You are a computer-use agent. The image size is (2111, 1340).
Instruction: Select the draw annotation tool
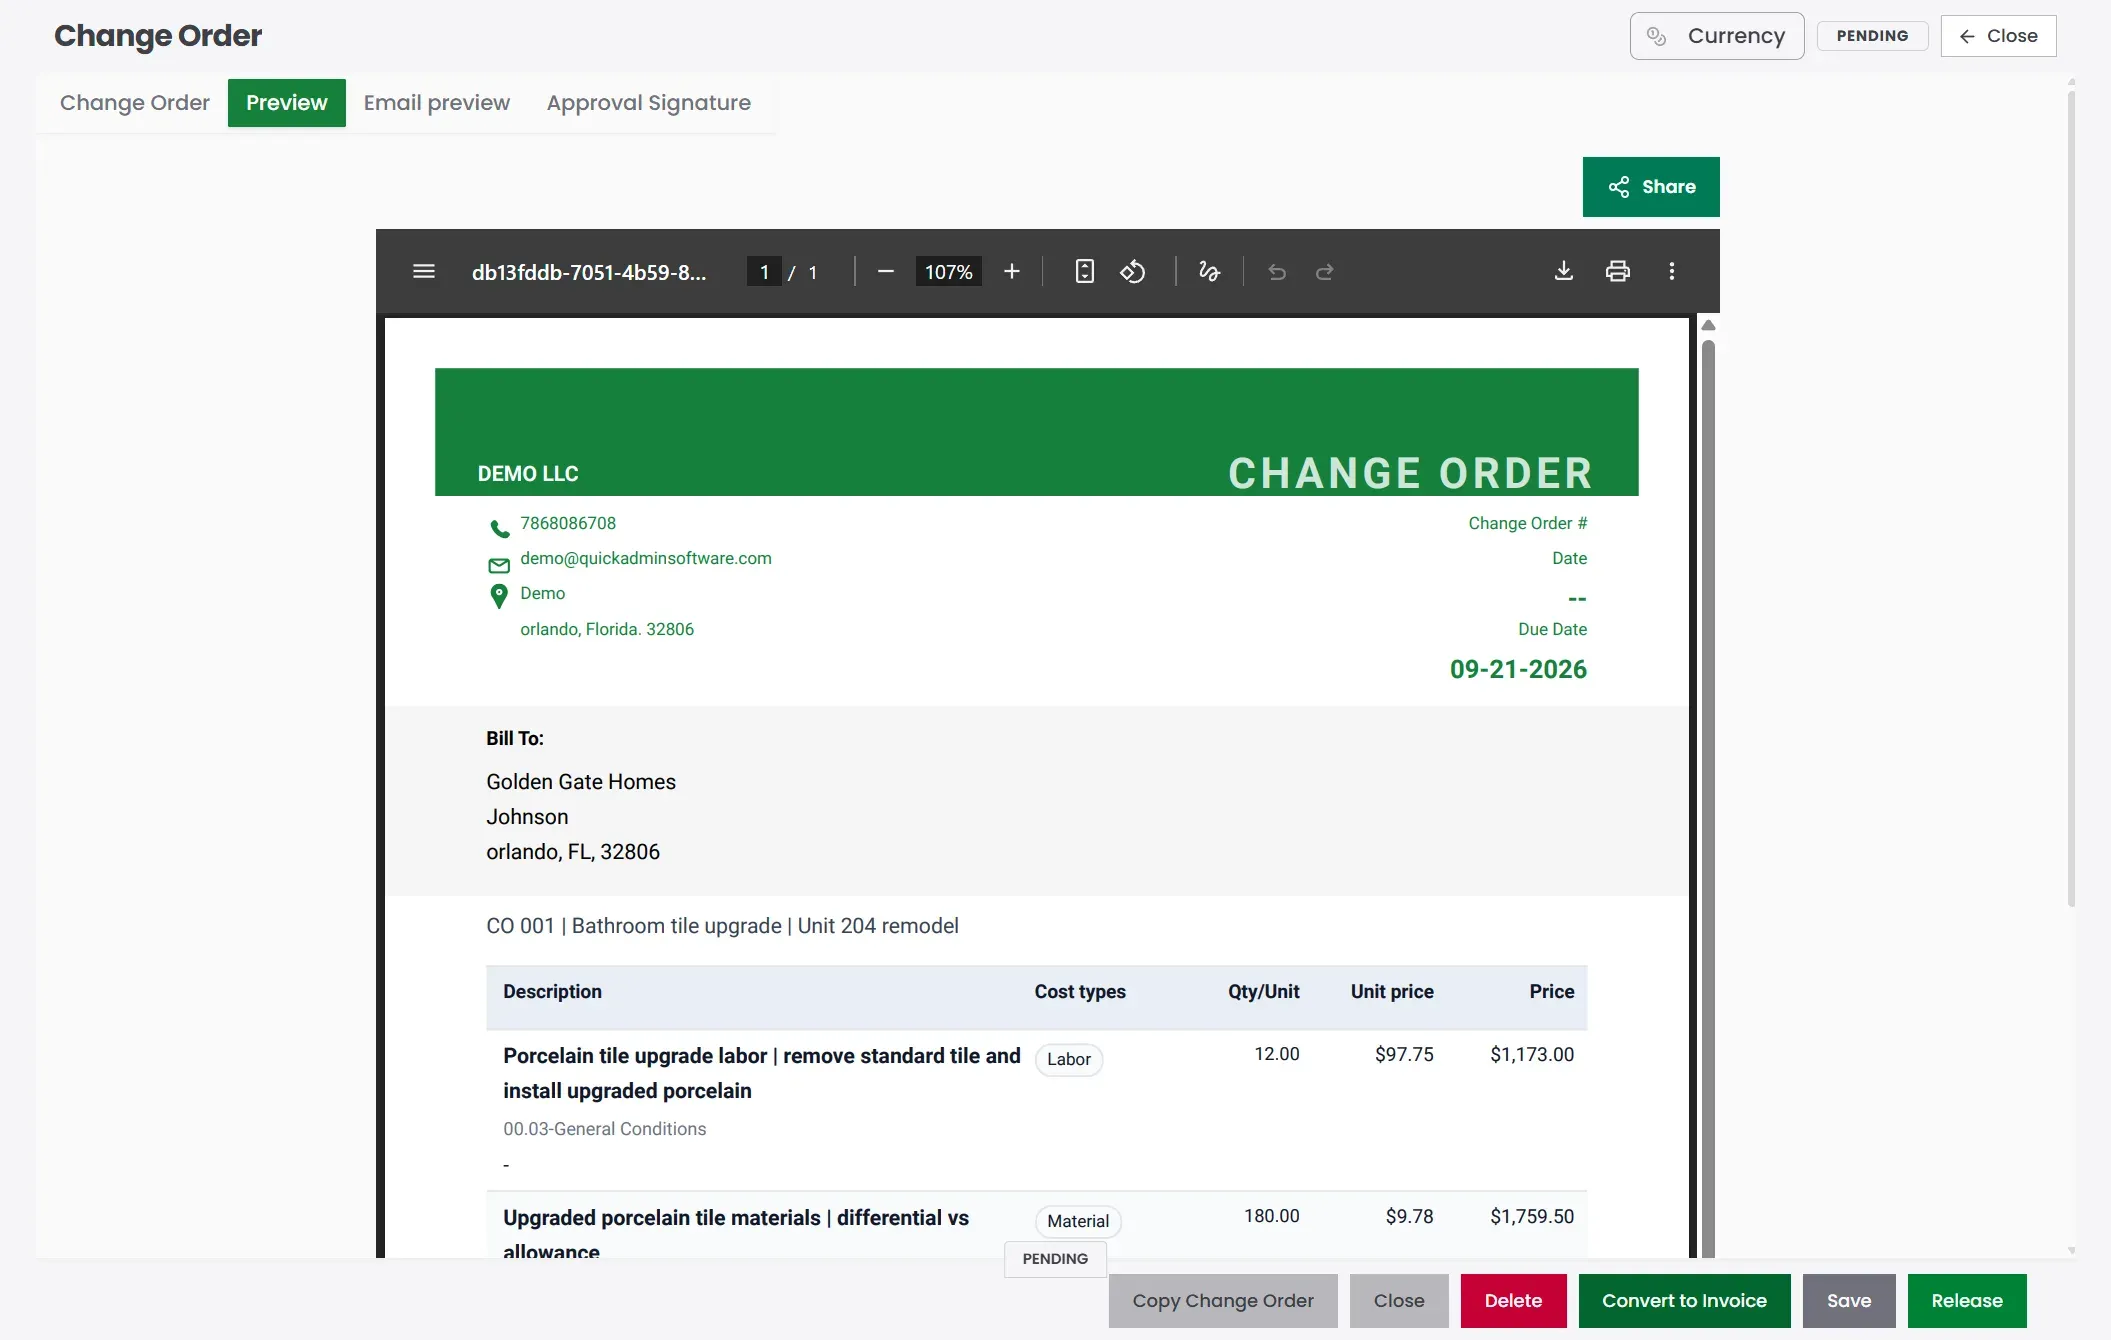point(1209,271)
